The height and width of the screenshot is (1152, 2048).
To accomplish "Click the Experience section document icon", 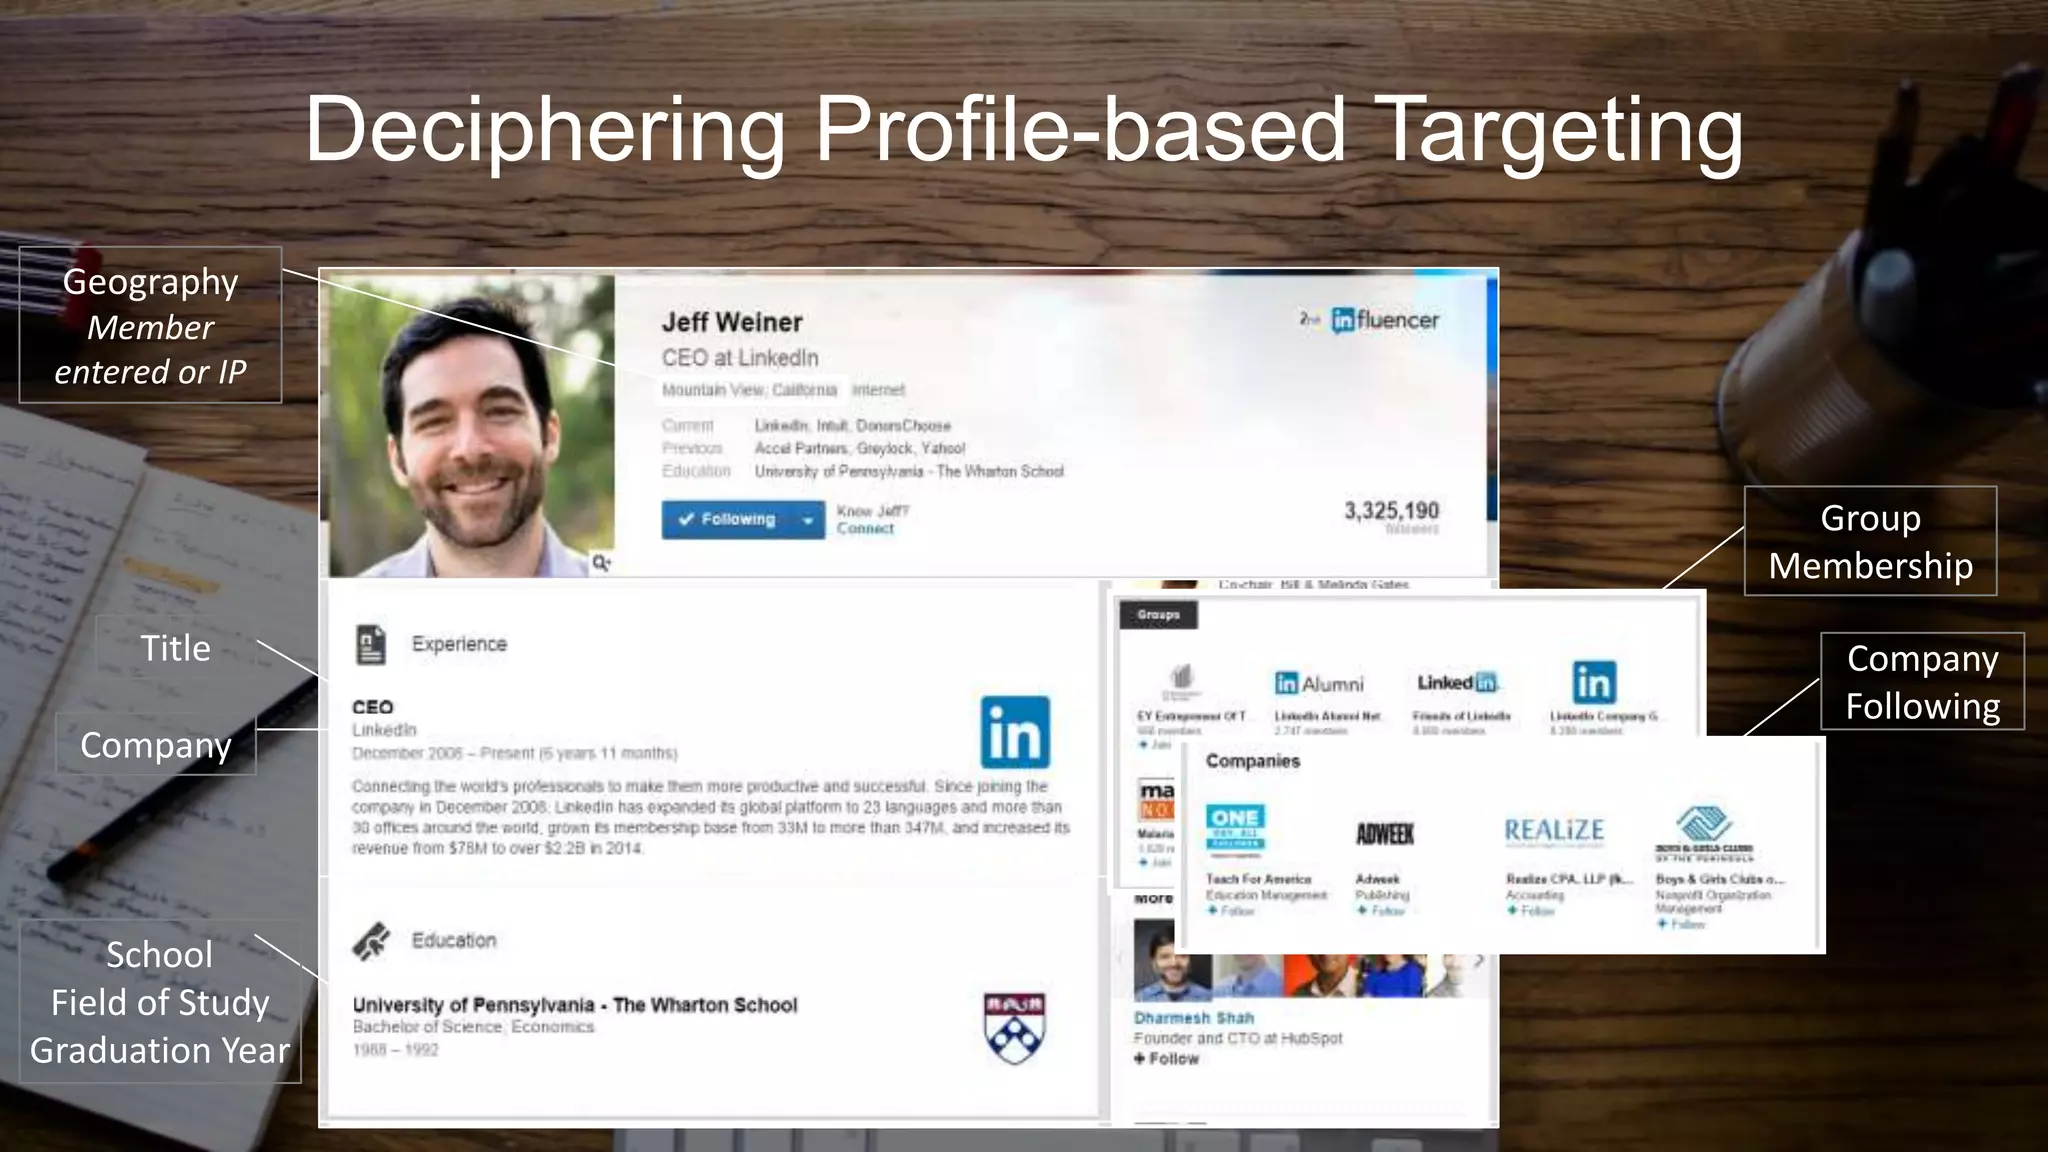I will click(x=371, y=644).
